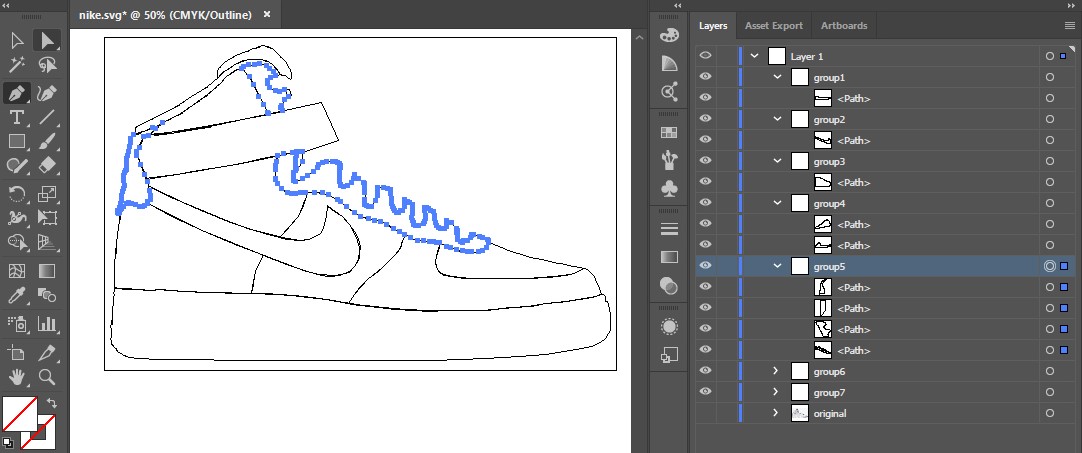
Task: Hide Layer 1 with eye icon
Action: click(705, 56)
